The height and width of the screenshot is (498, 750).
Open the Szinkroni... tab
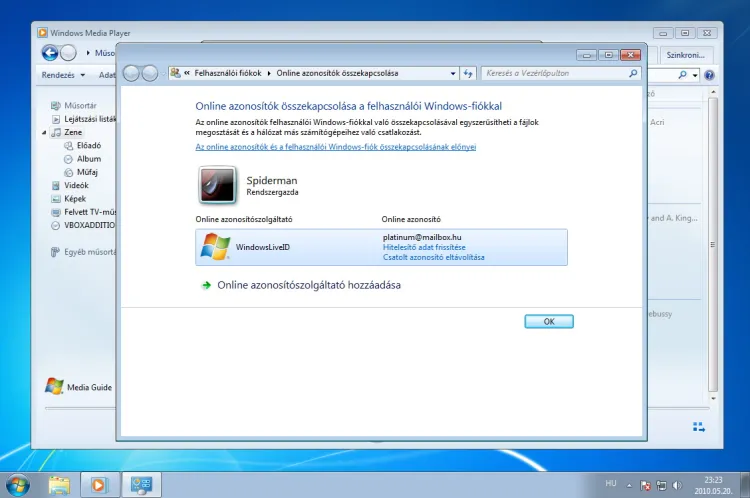[690, 54]
